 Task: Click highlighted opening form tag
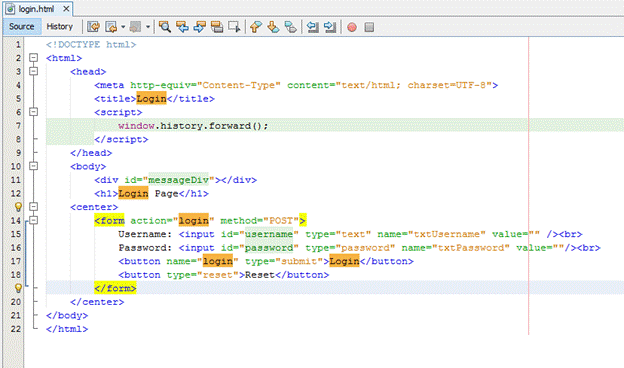(109, 220)
